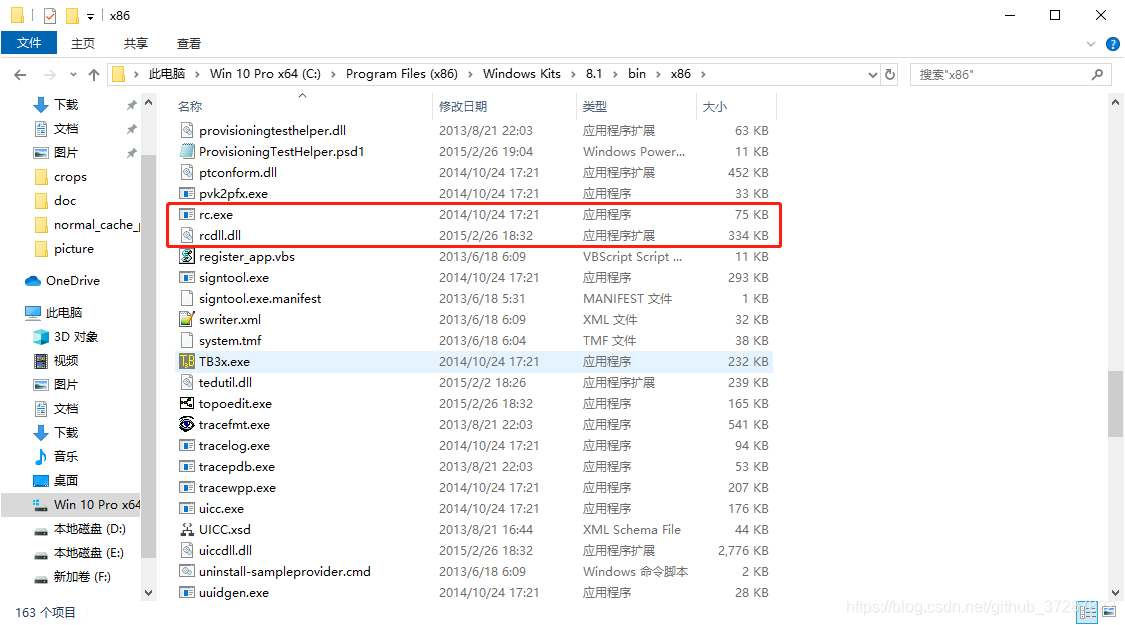The width and height of the screenshot is (1125, 625).
Task: Select 音乐 in navigation pane
Action: [x=66, y=456]
